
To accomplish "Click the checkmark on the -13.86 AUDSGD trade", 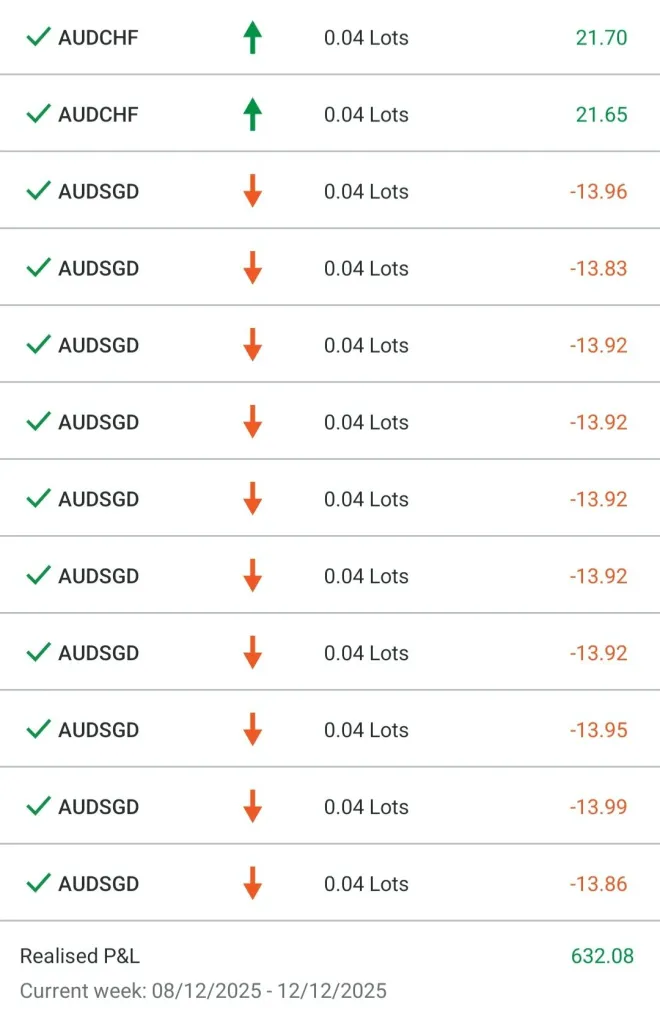I will pyautogui.click(x=38, y=884).
